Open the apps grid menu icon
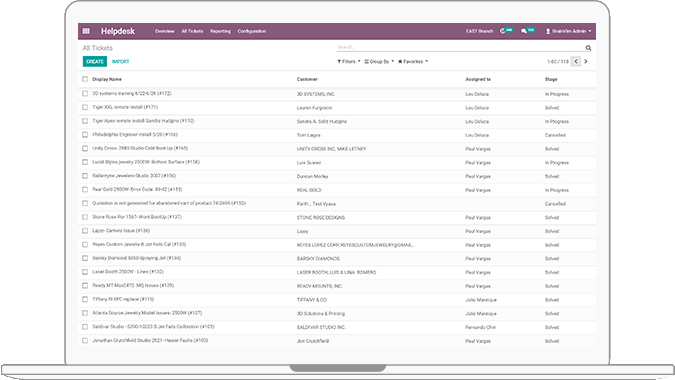675x380 pixels. (x=86, y=31)
